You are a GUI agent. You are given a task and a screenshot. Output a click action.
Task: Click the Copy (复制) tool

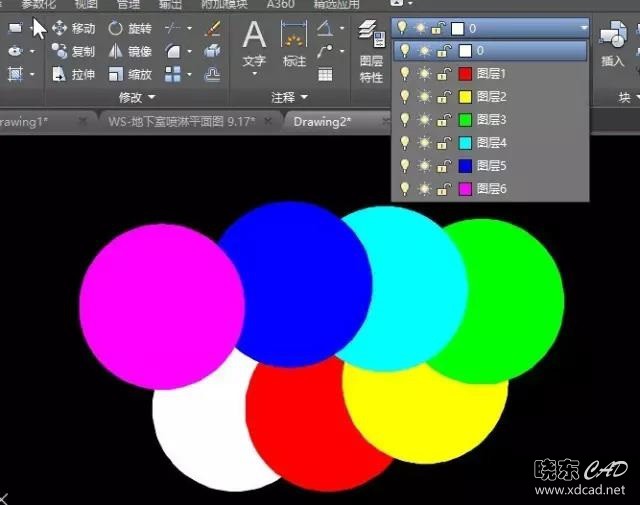(x=73, y=51)
